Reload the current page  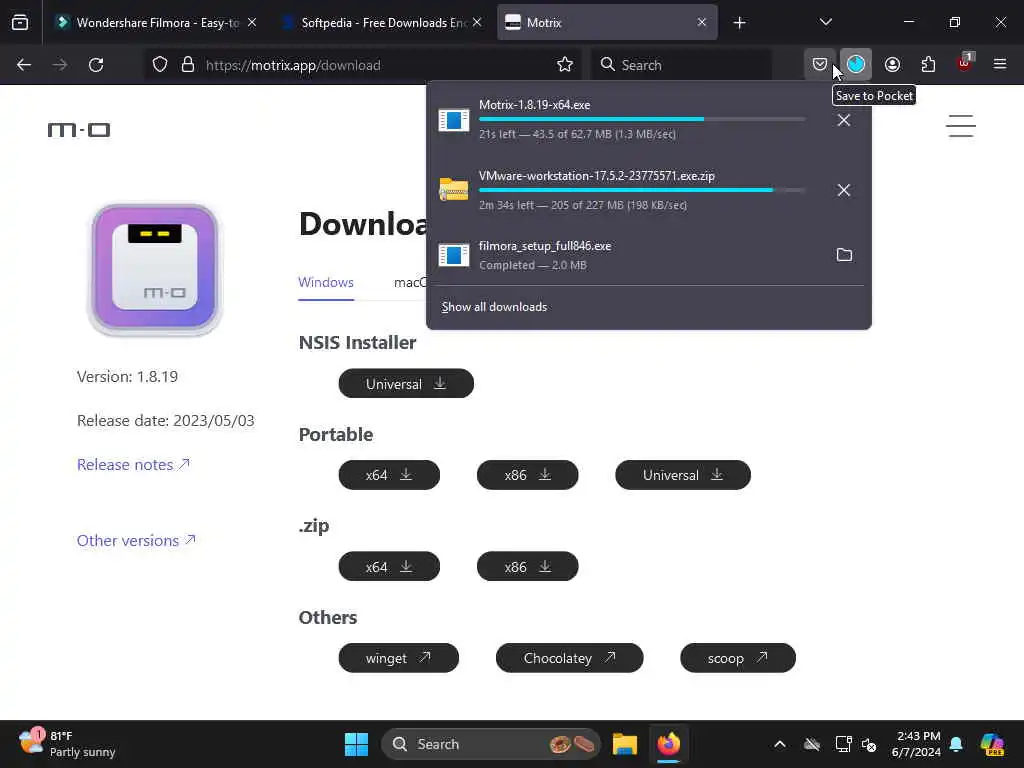pos(96,65)
